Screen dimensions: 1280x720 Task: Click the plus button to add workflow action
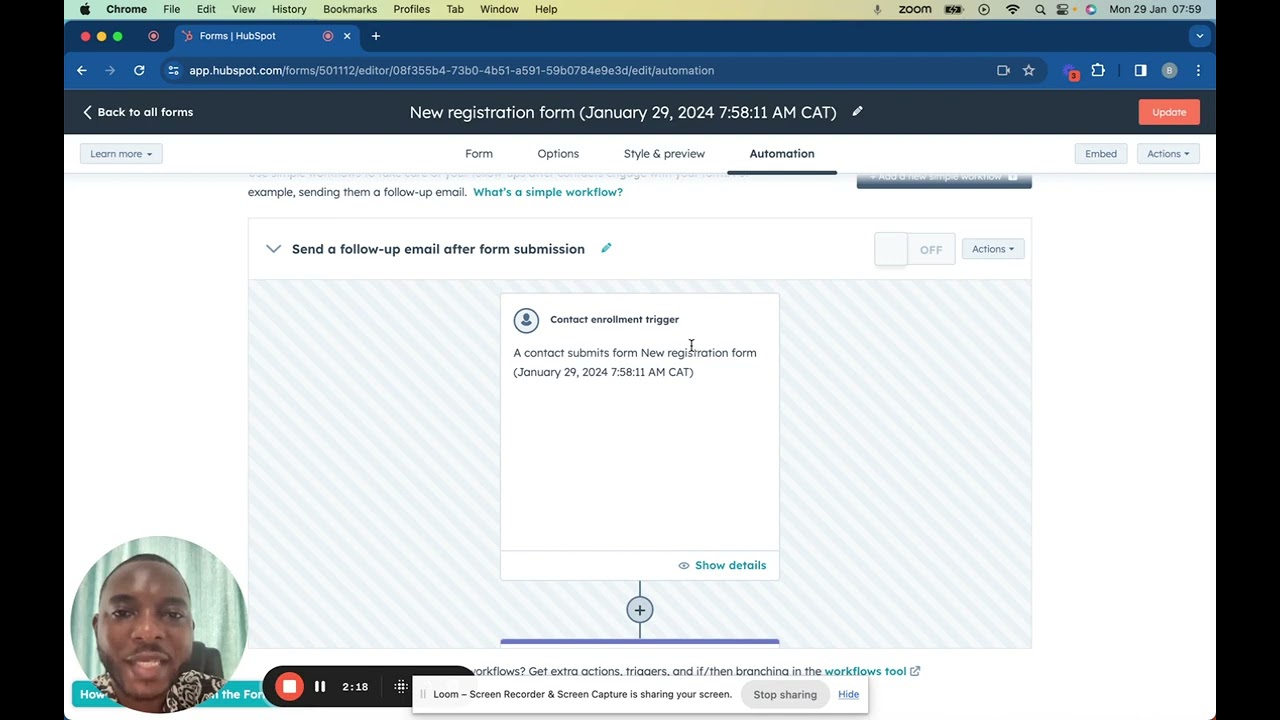[640, 610]
